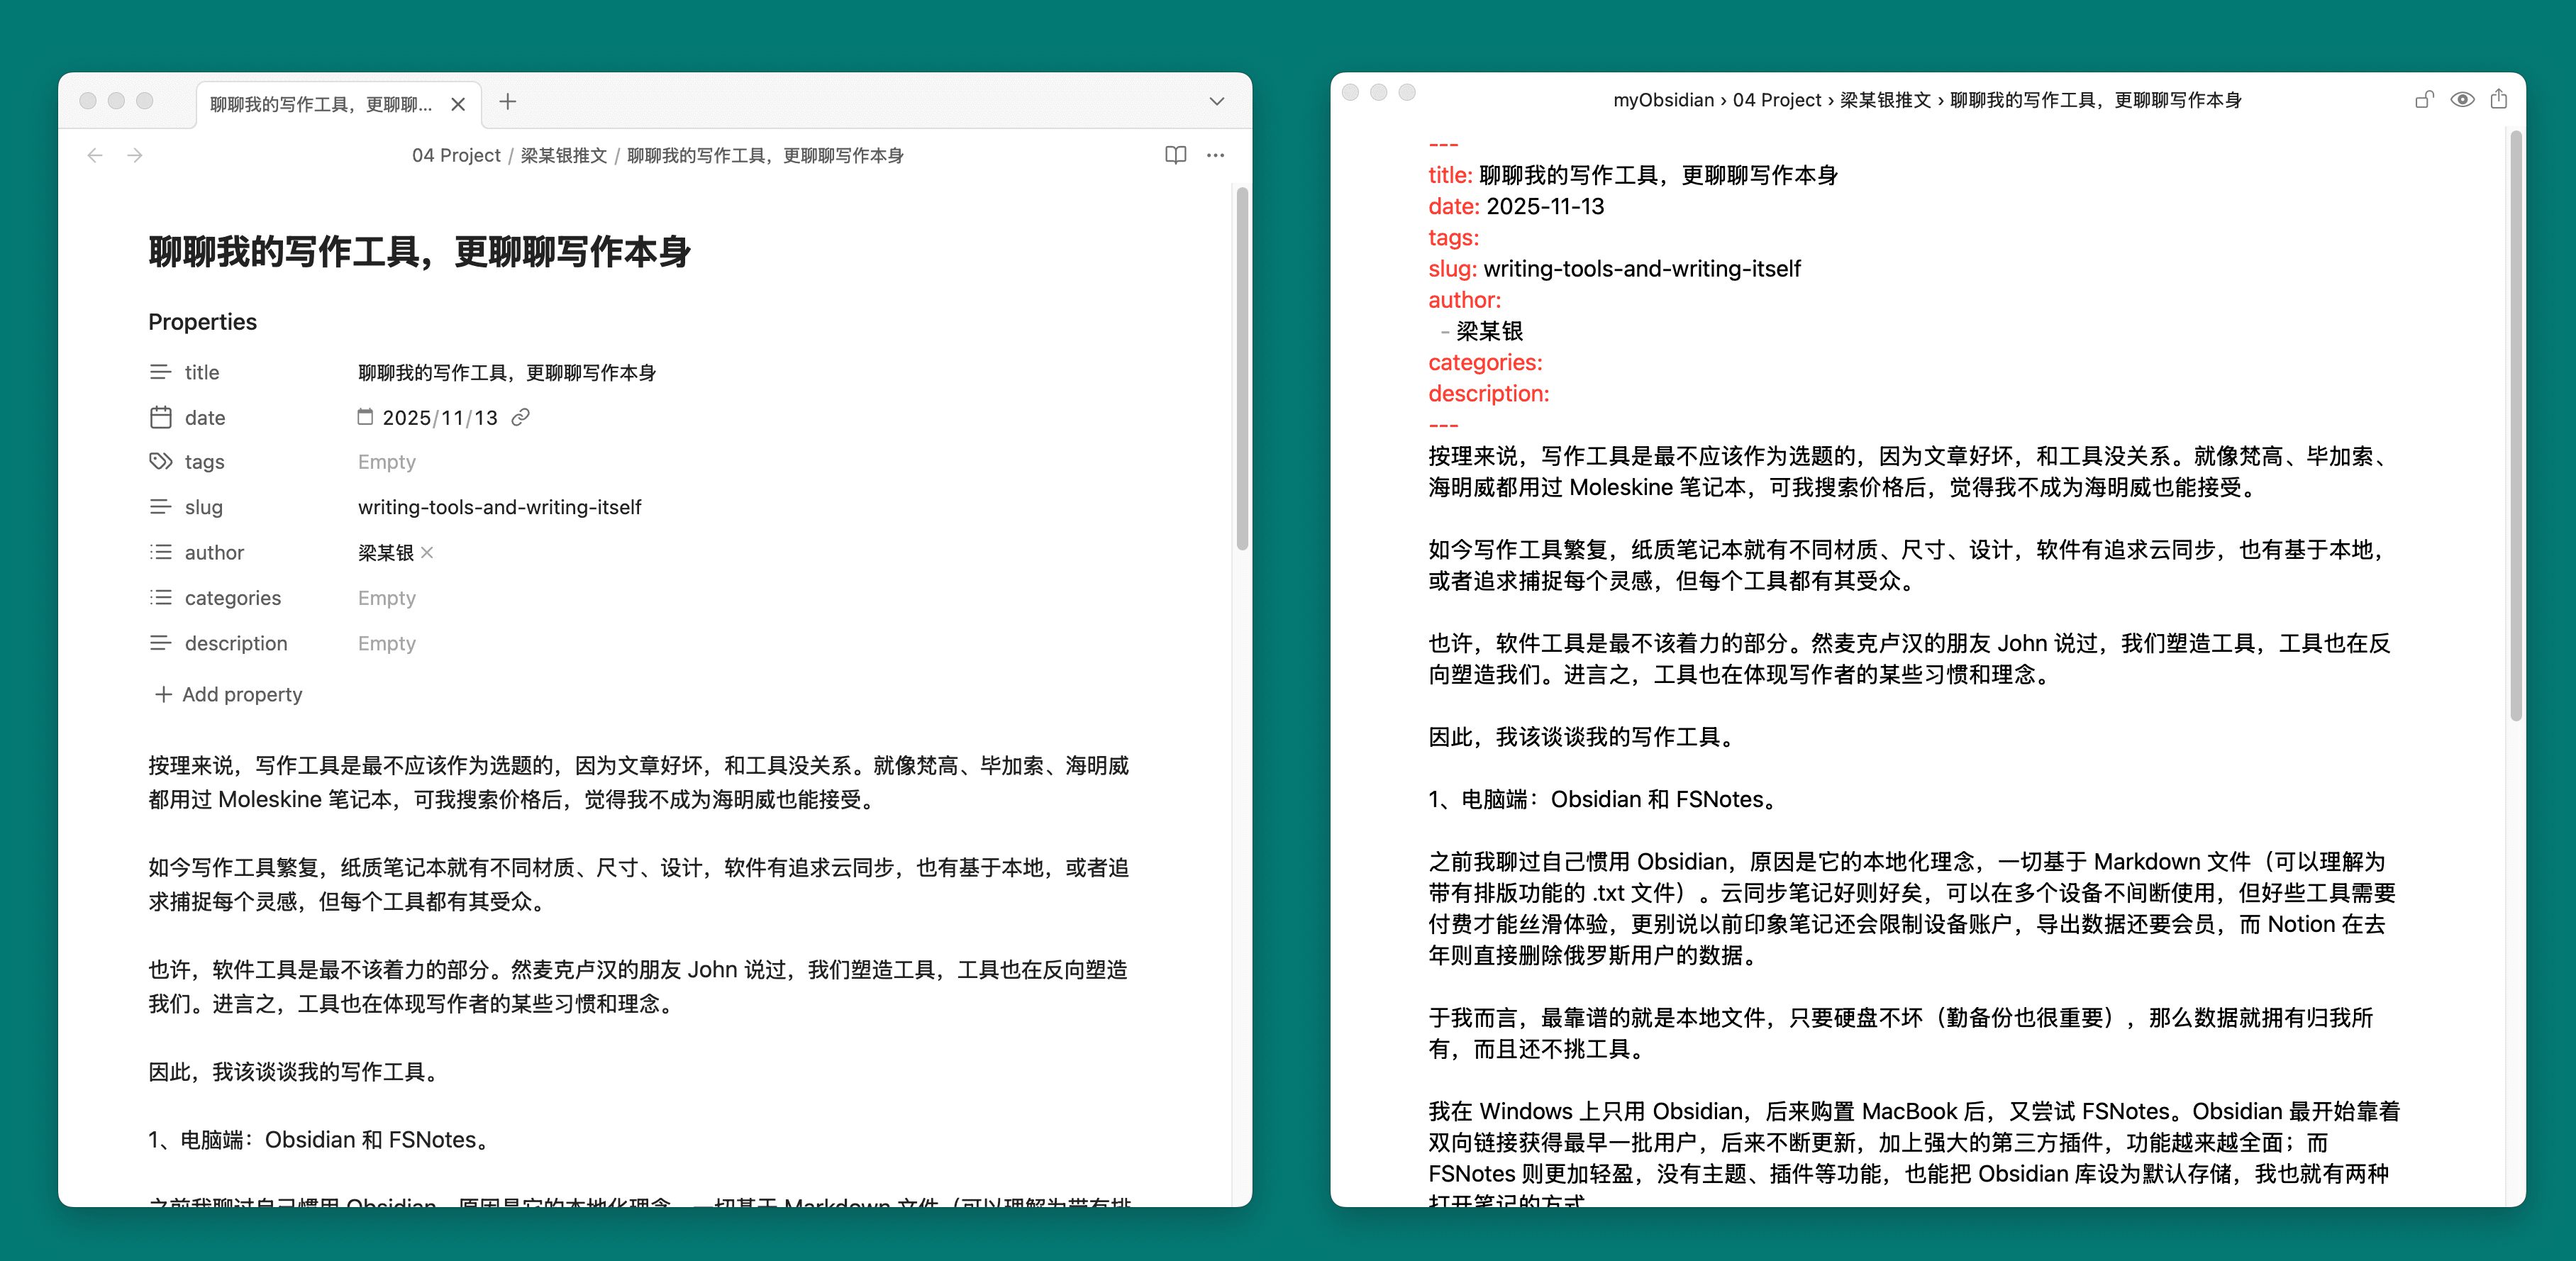The width and height of the screenshot is (2576, 1261).
Task: Click the date property calendar icon
Action: [x=160, y=417]
